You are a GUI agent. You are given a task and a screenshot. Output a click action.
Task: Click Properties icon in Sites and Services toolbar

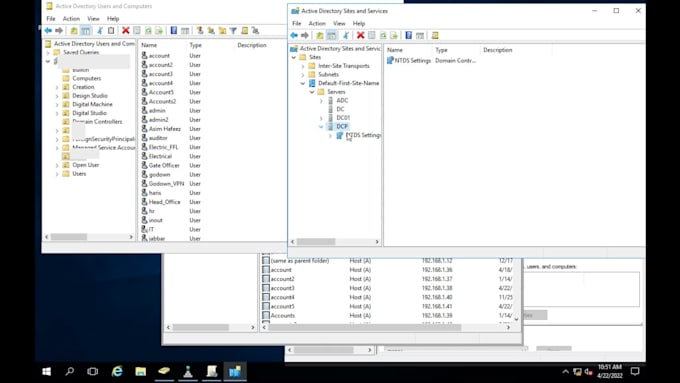click(372, 35)
